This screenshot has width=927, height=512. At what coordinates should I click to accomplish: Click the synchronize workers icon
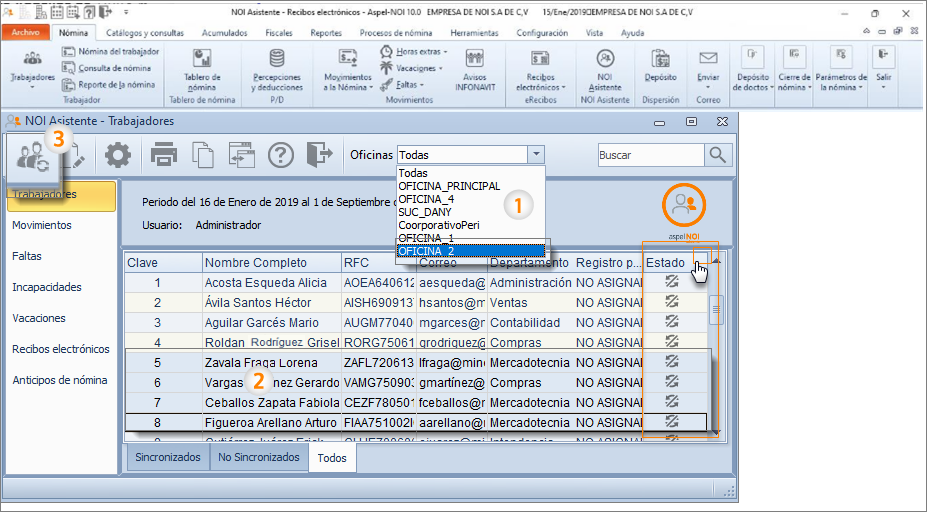33,156
